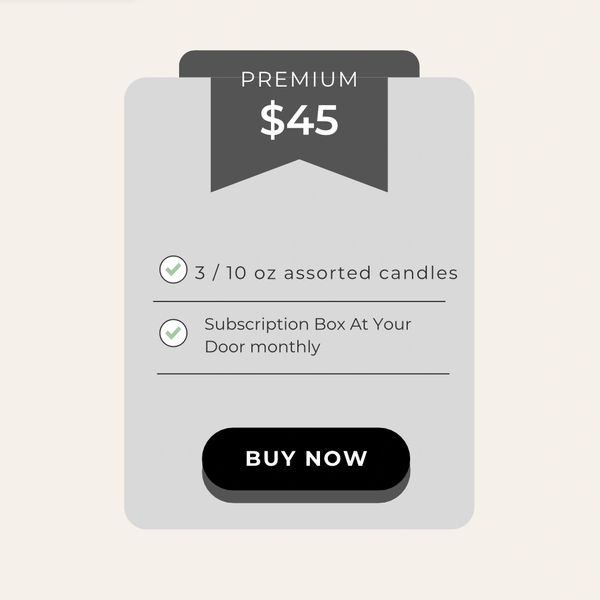600x600 pixels.
Task: Click the word 'assorted' in the first feature
Action: coord(327,273)
